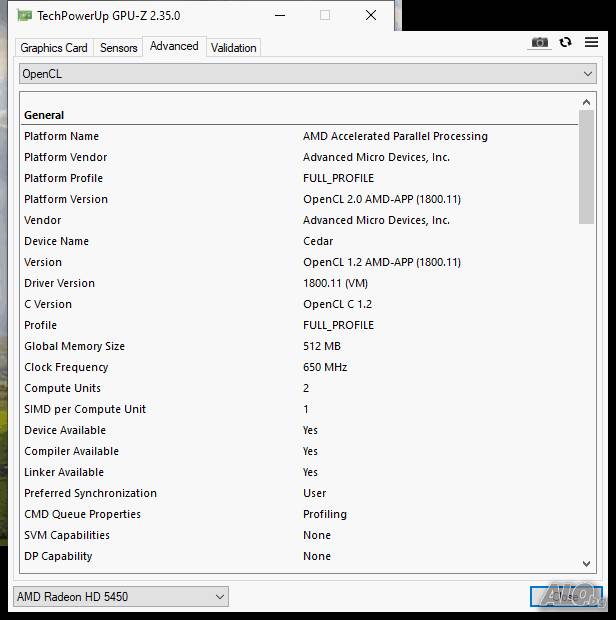Select the DP Capability label

click(58, 556)
